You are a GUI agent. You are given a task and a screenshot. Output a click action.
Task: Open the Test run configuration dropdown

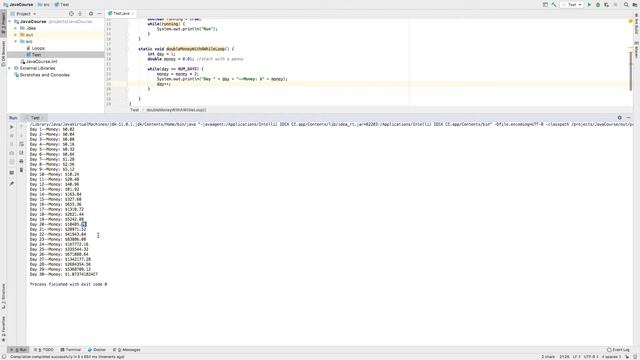click(x=572, y=4)
